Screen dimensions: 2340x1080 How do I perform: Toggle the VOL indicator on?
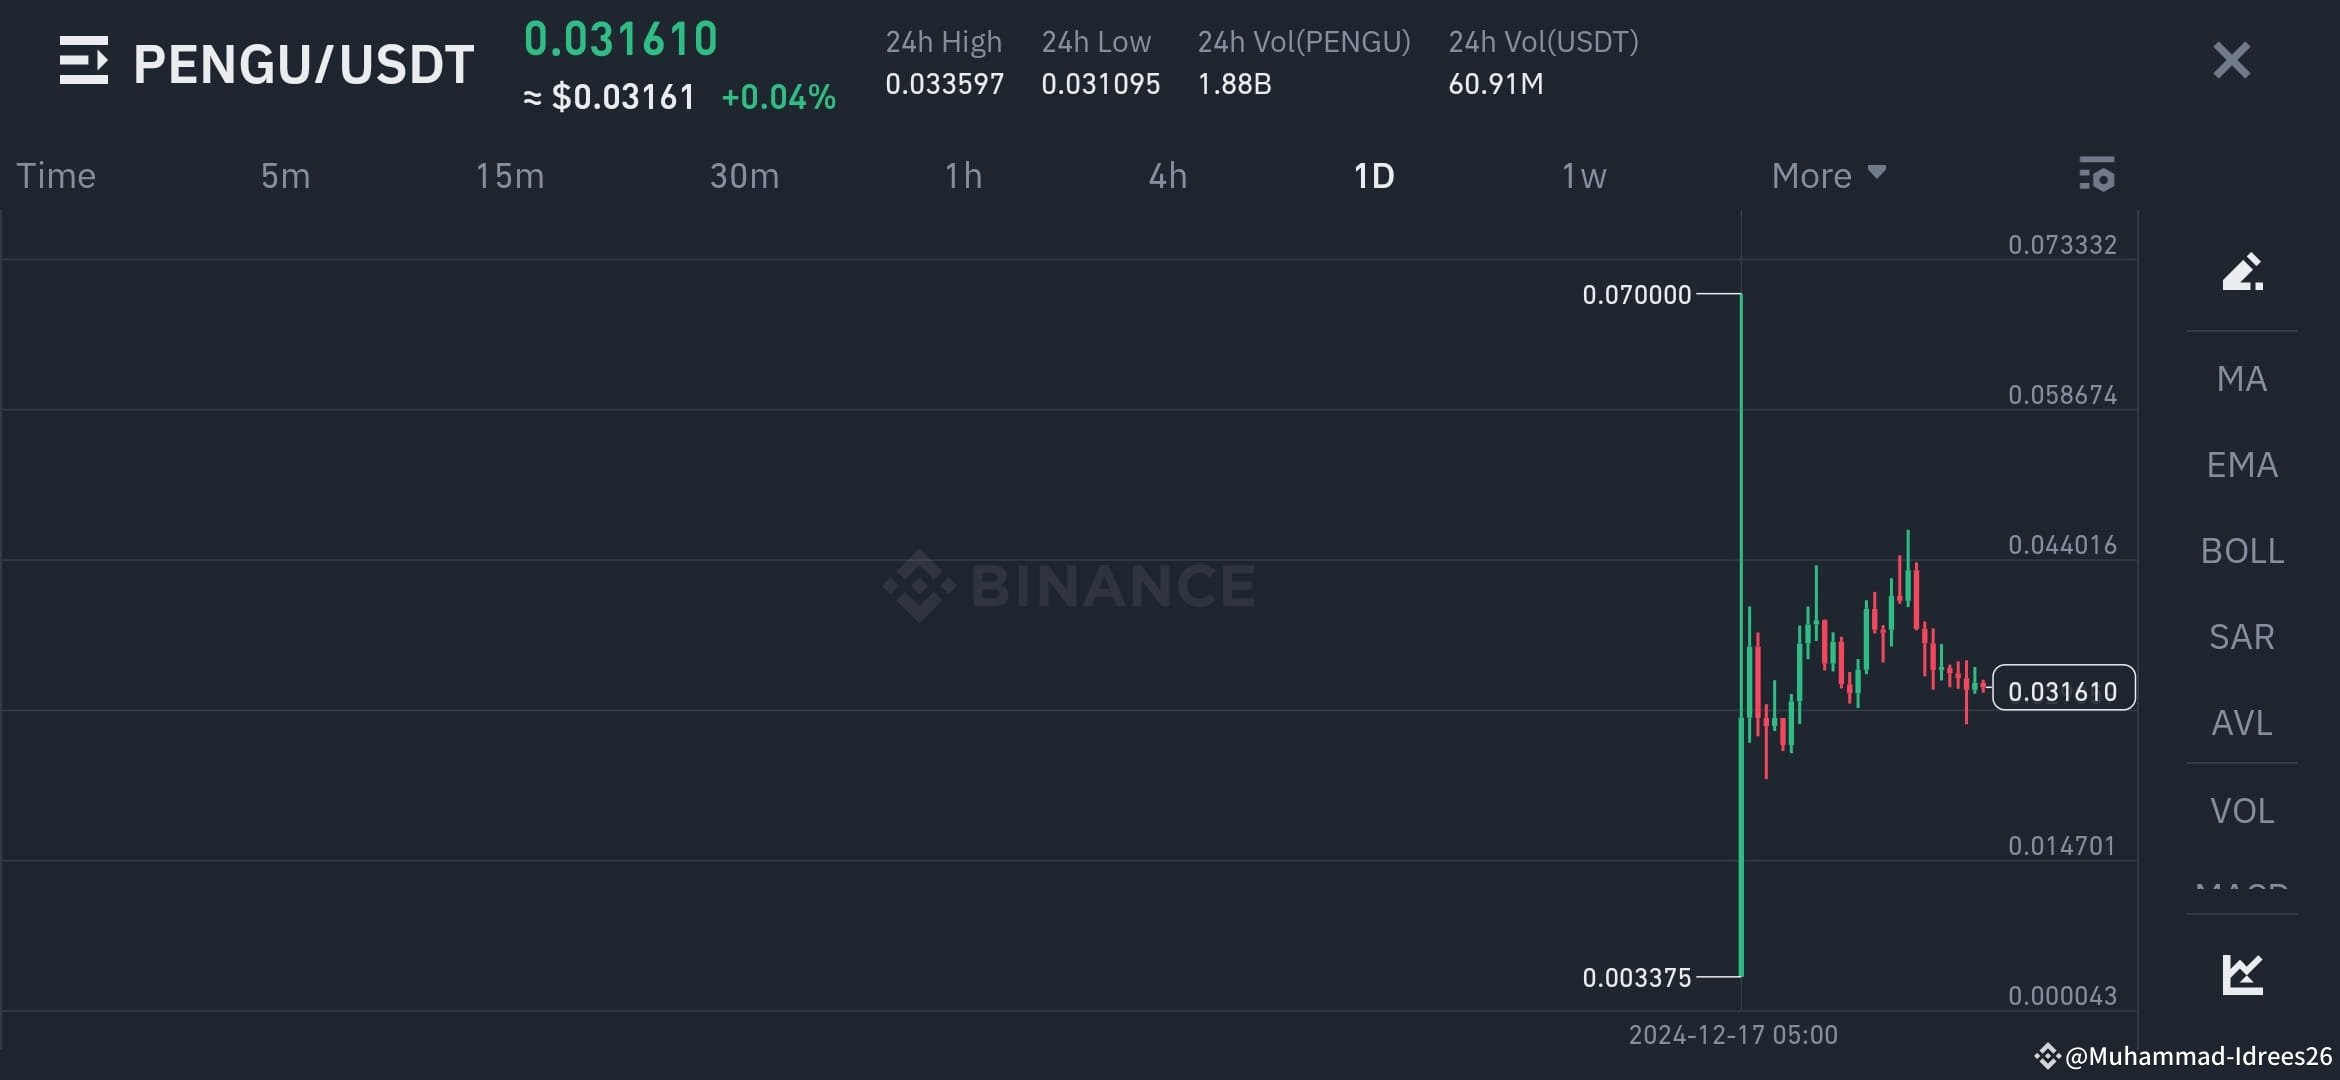[2241, 811]
